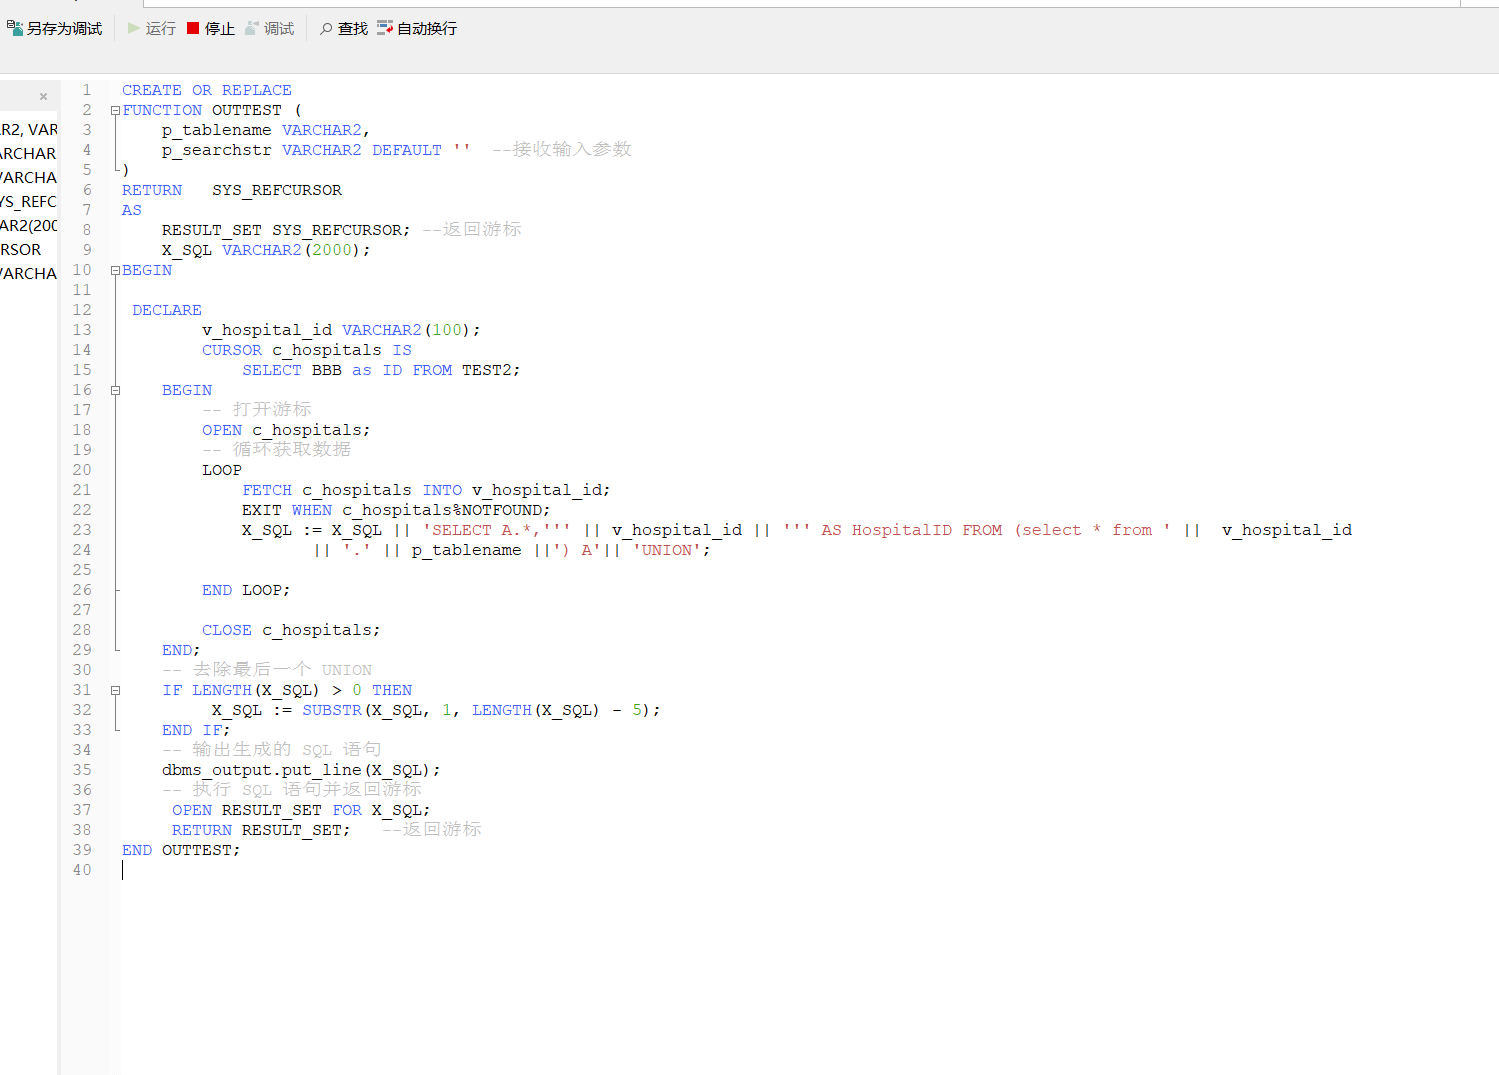Viewport: 1499px width, 1075px height.
Task: Click the X_SQL := X_SQL || 'SELECT A.* line
Action: click(797, 530)
